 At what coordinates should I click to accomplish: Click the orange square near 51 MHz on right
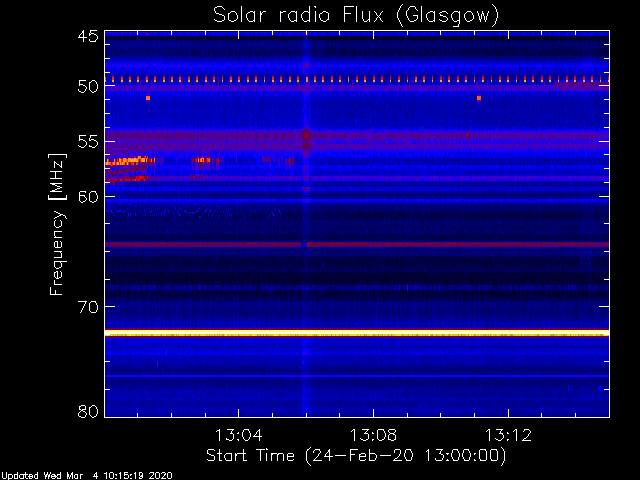point(479,98)
